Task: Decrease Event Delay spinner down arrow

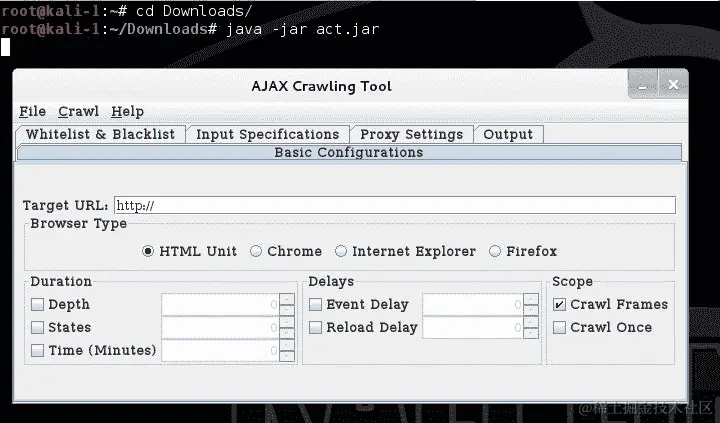Action: click(x=531, y=310)
